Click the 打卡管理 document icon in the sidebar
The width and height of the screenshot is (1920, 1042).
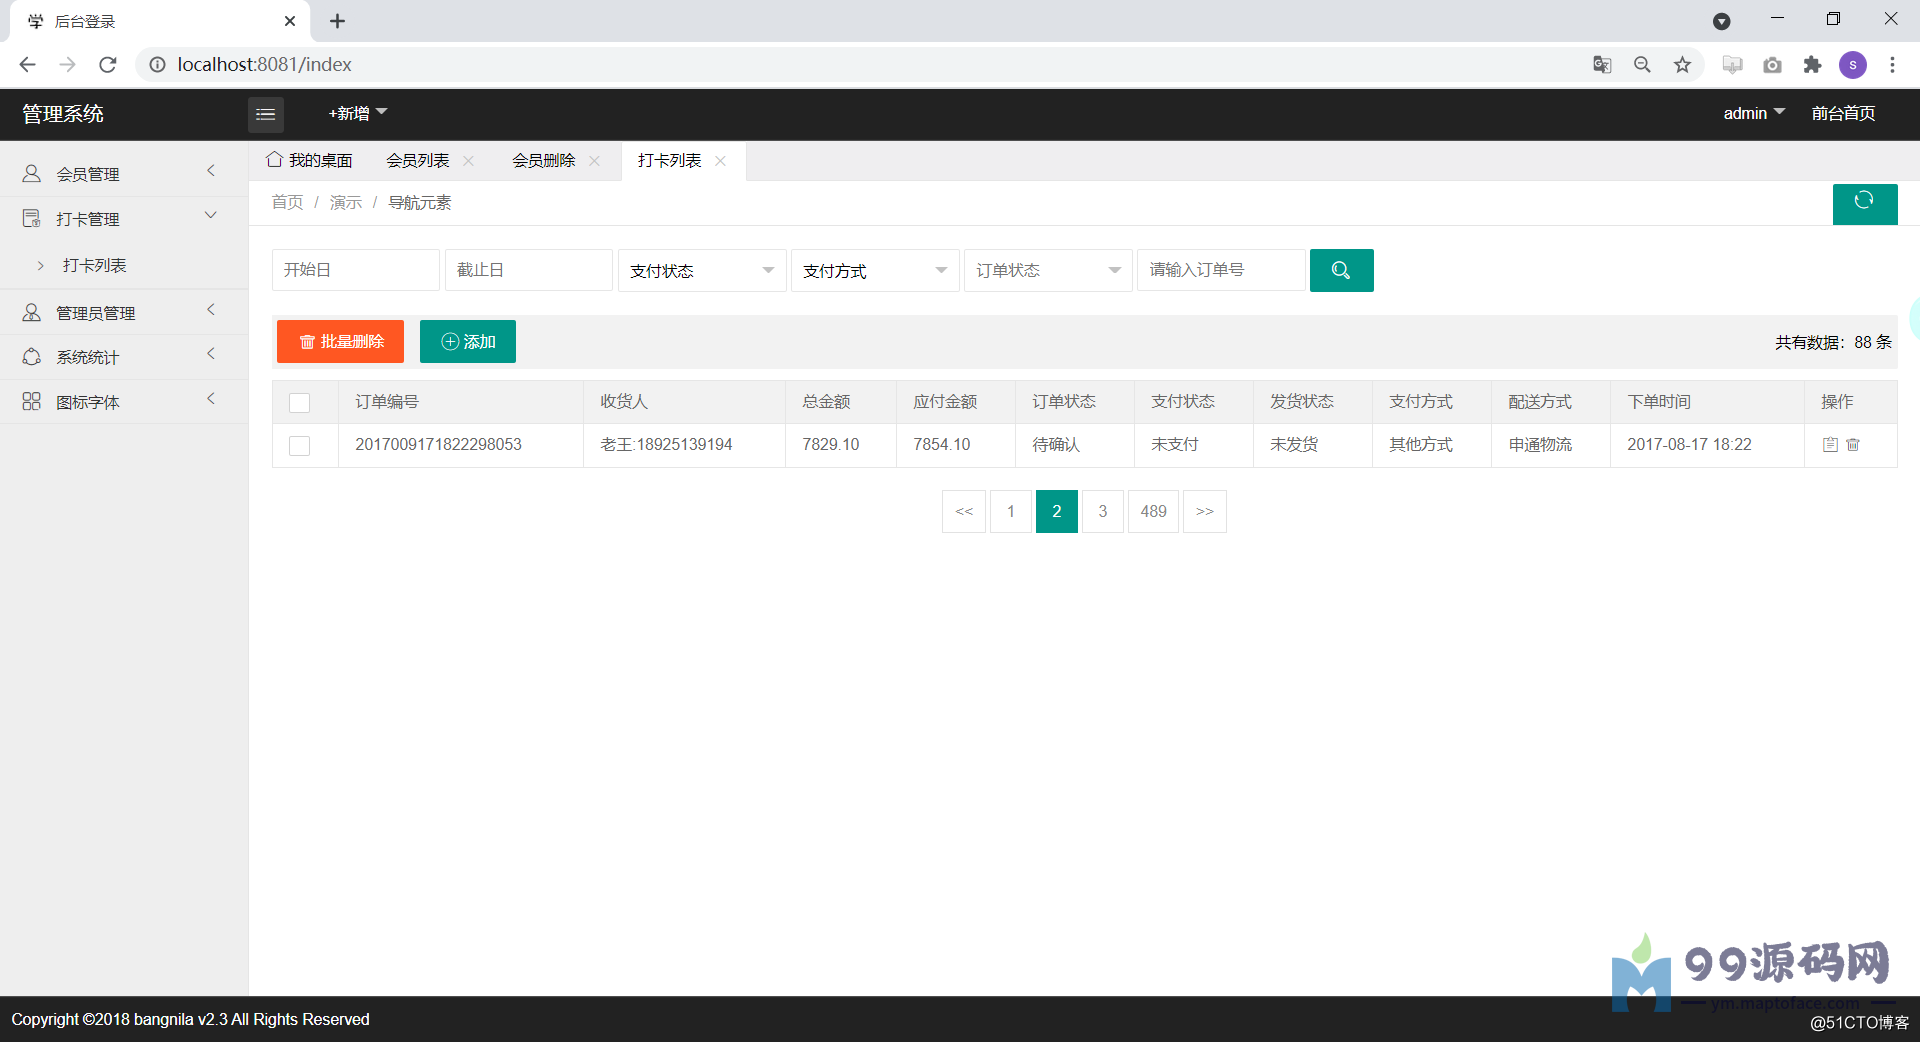click(32, 218)
